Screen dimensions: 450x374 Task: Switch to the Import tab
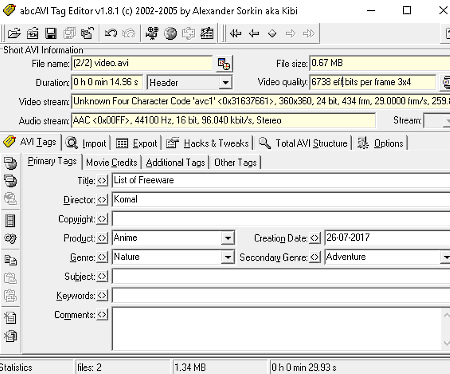point(86,143)
